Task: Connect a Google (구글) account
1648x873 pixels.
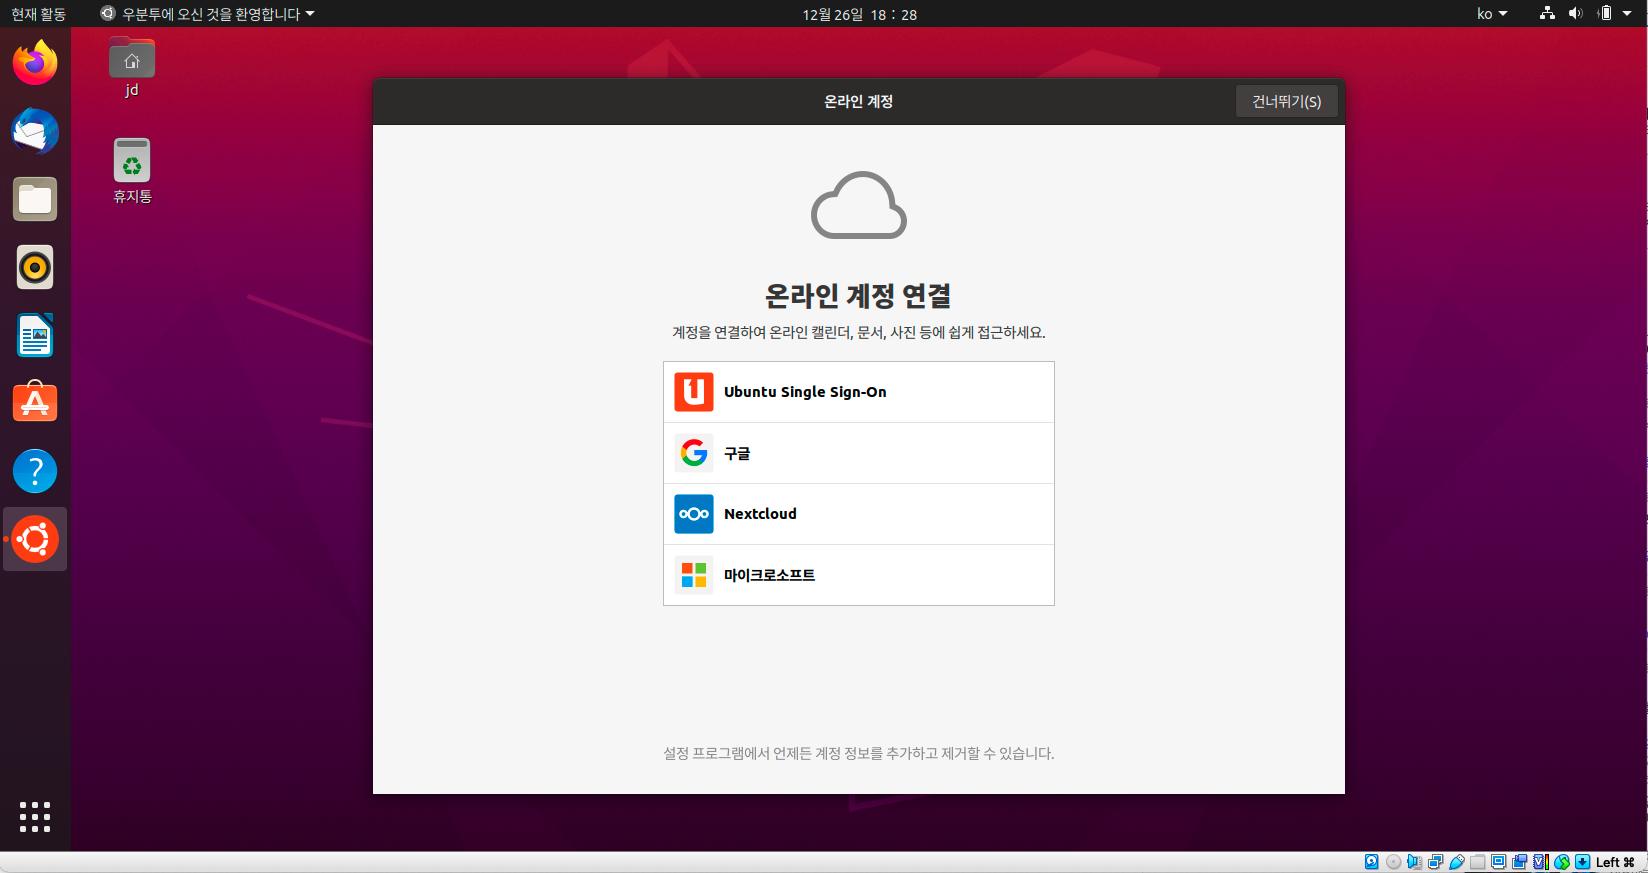Action: [x=859, y=453]
